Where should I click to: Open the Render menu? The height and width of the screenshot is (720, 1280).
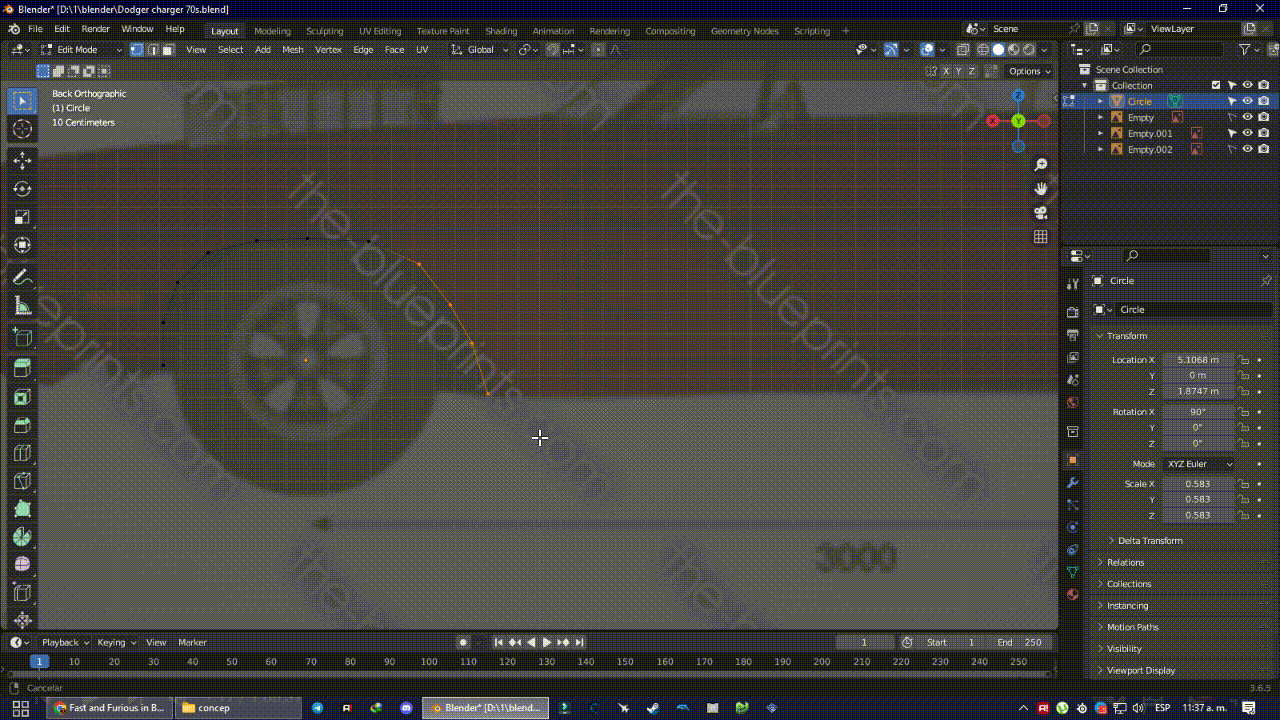(x=95, y=29)
